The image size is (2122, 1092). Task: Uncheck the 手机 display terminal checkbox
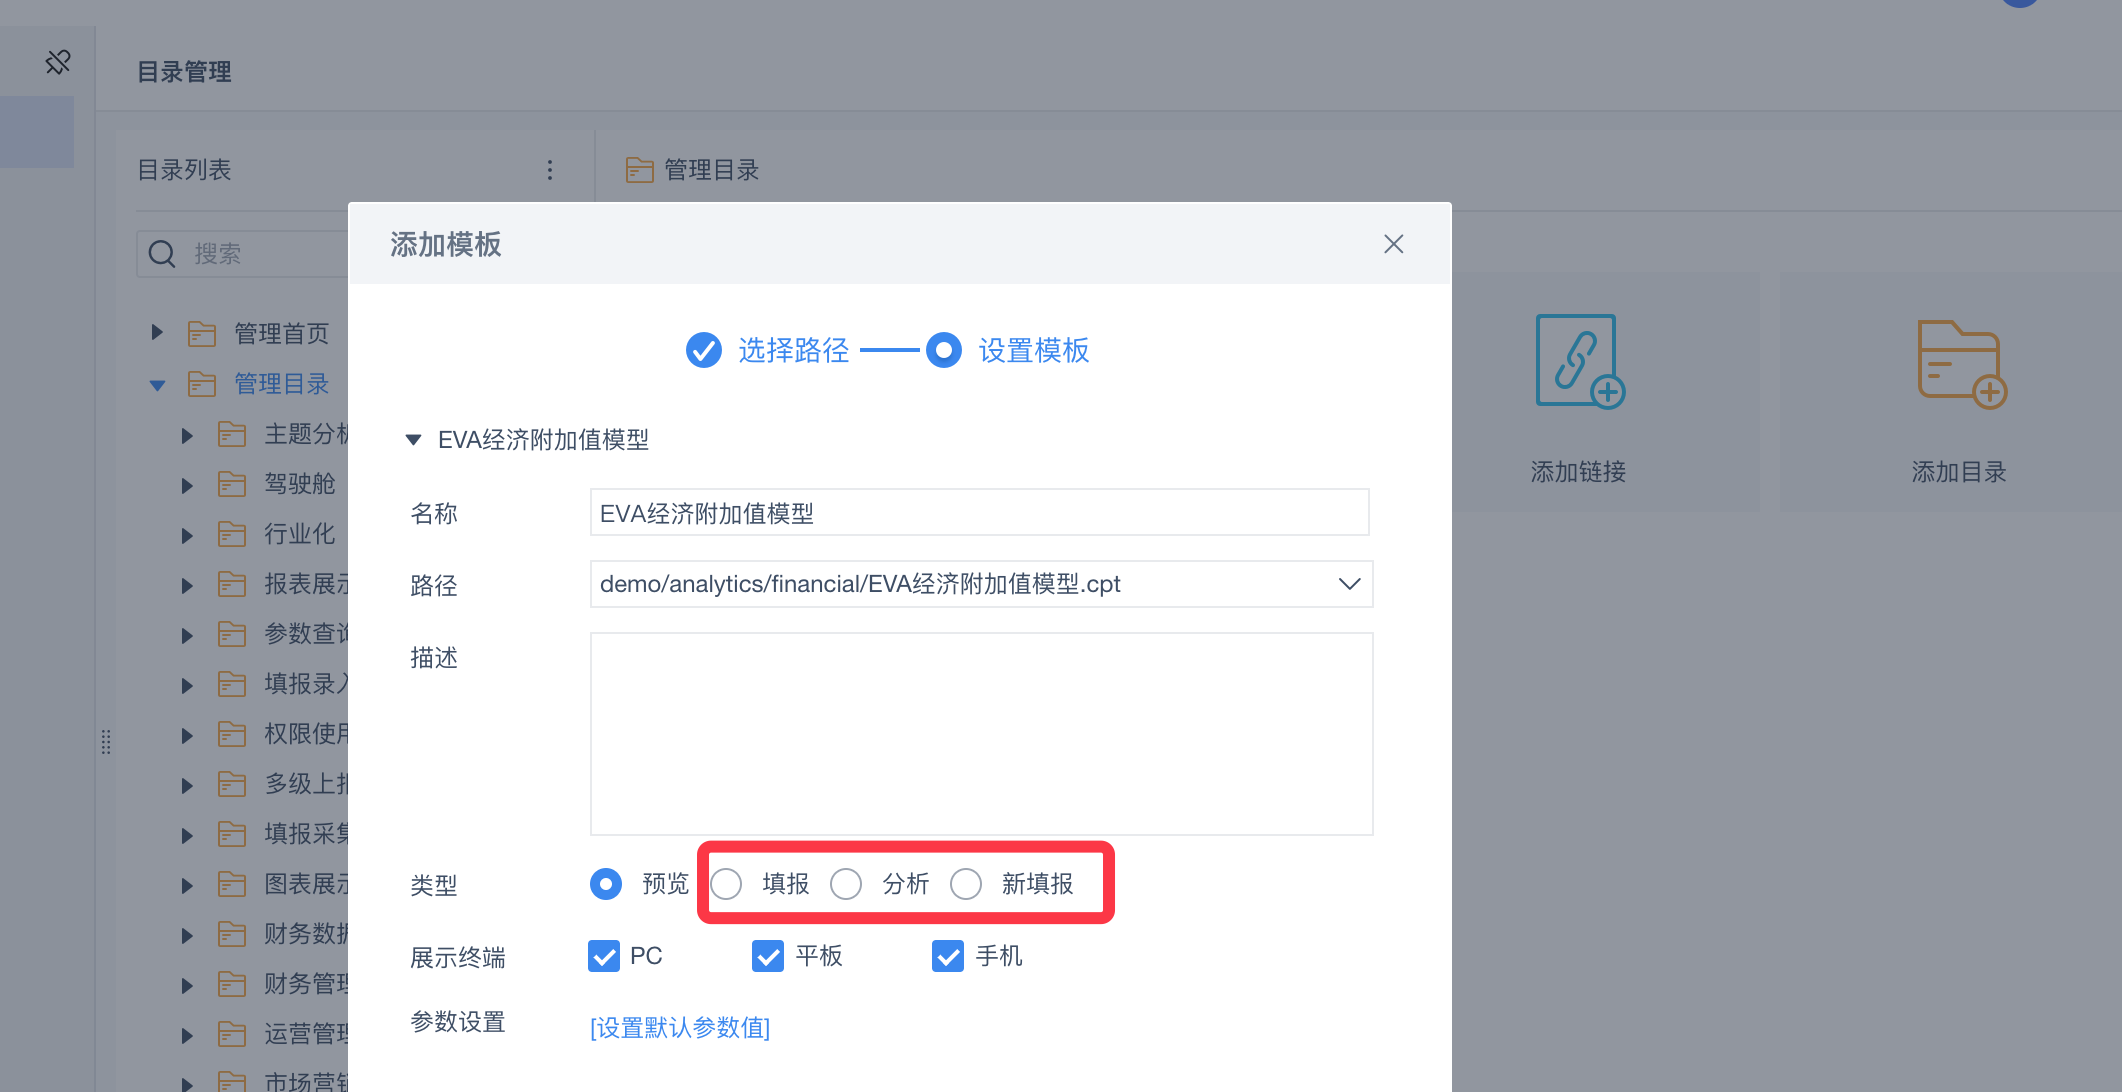[x=948, y=956]
